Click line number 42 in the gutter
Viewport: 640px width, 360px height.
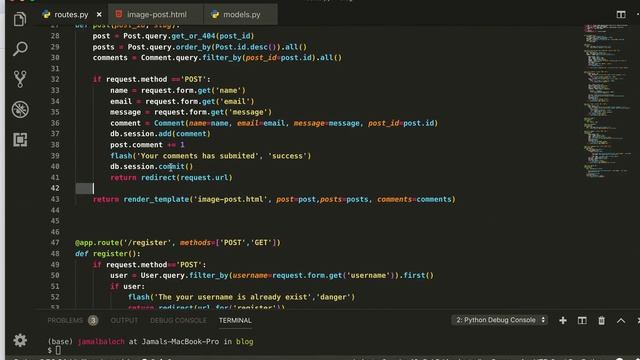click(x=55, y=188)
